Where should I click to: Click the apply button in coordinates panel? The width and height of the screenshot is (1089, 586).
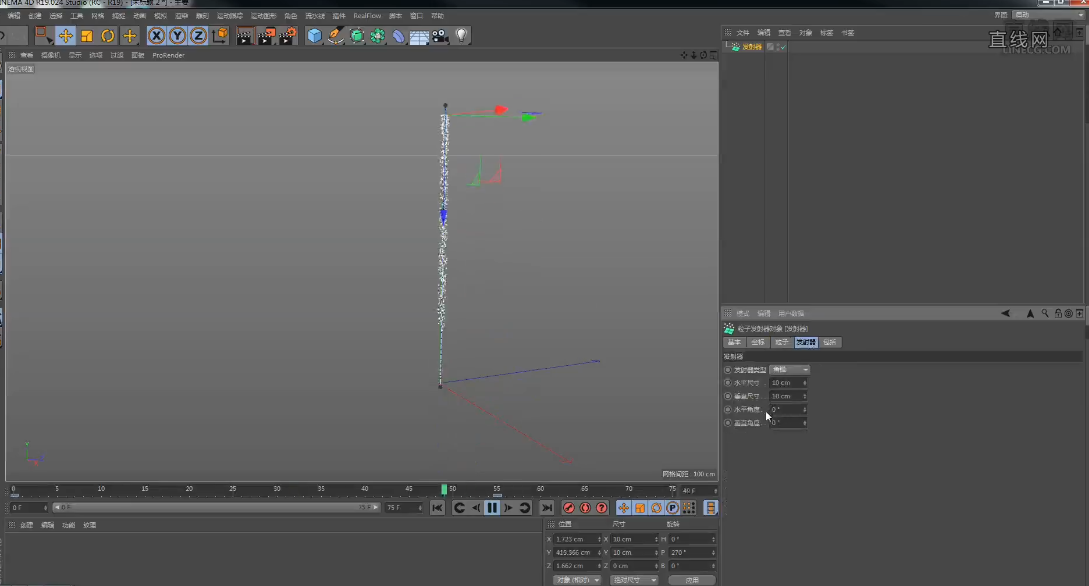point(692,580)
